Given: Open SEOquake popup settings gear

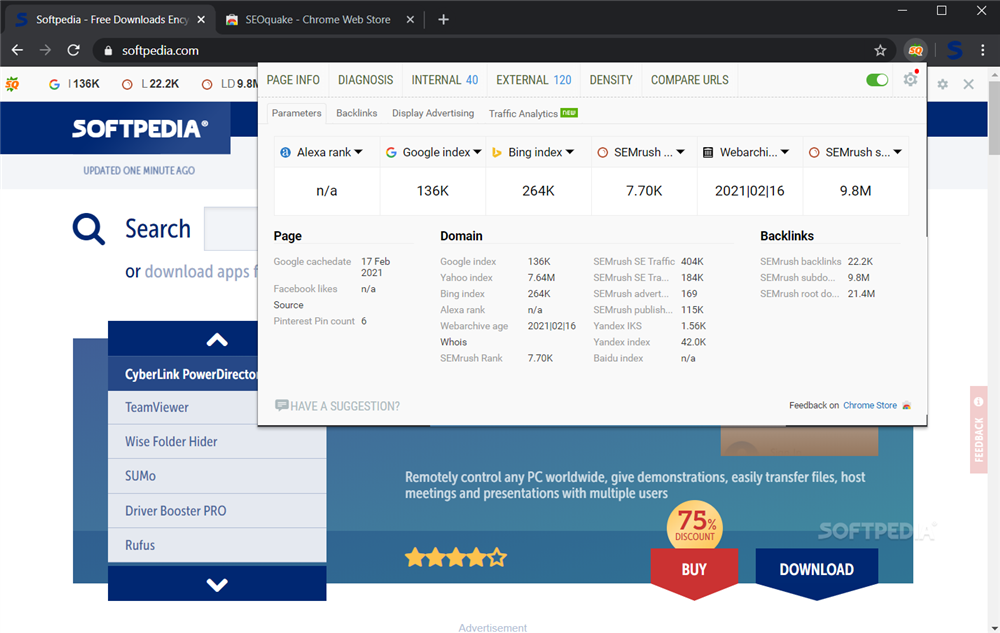Looking at the screenshot, I should click(x=910, y=80).
